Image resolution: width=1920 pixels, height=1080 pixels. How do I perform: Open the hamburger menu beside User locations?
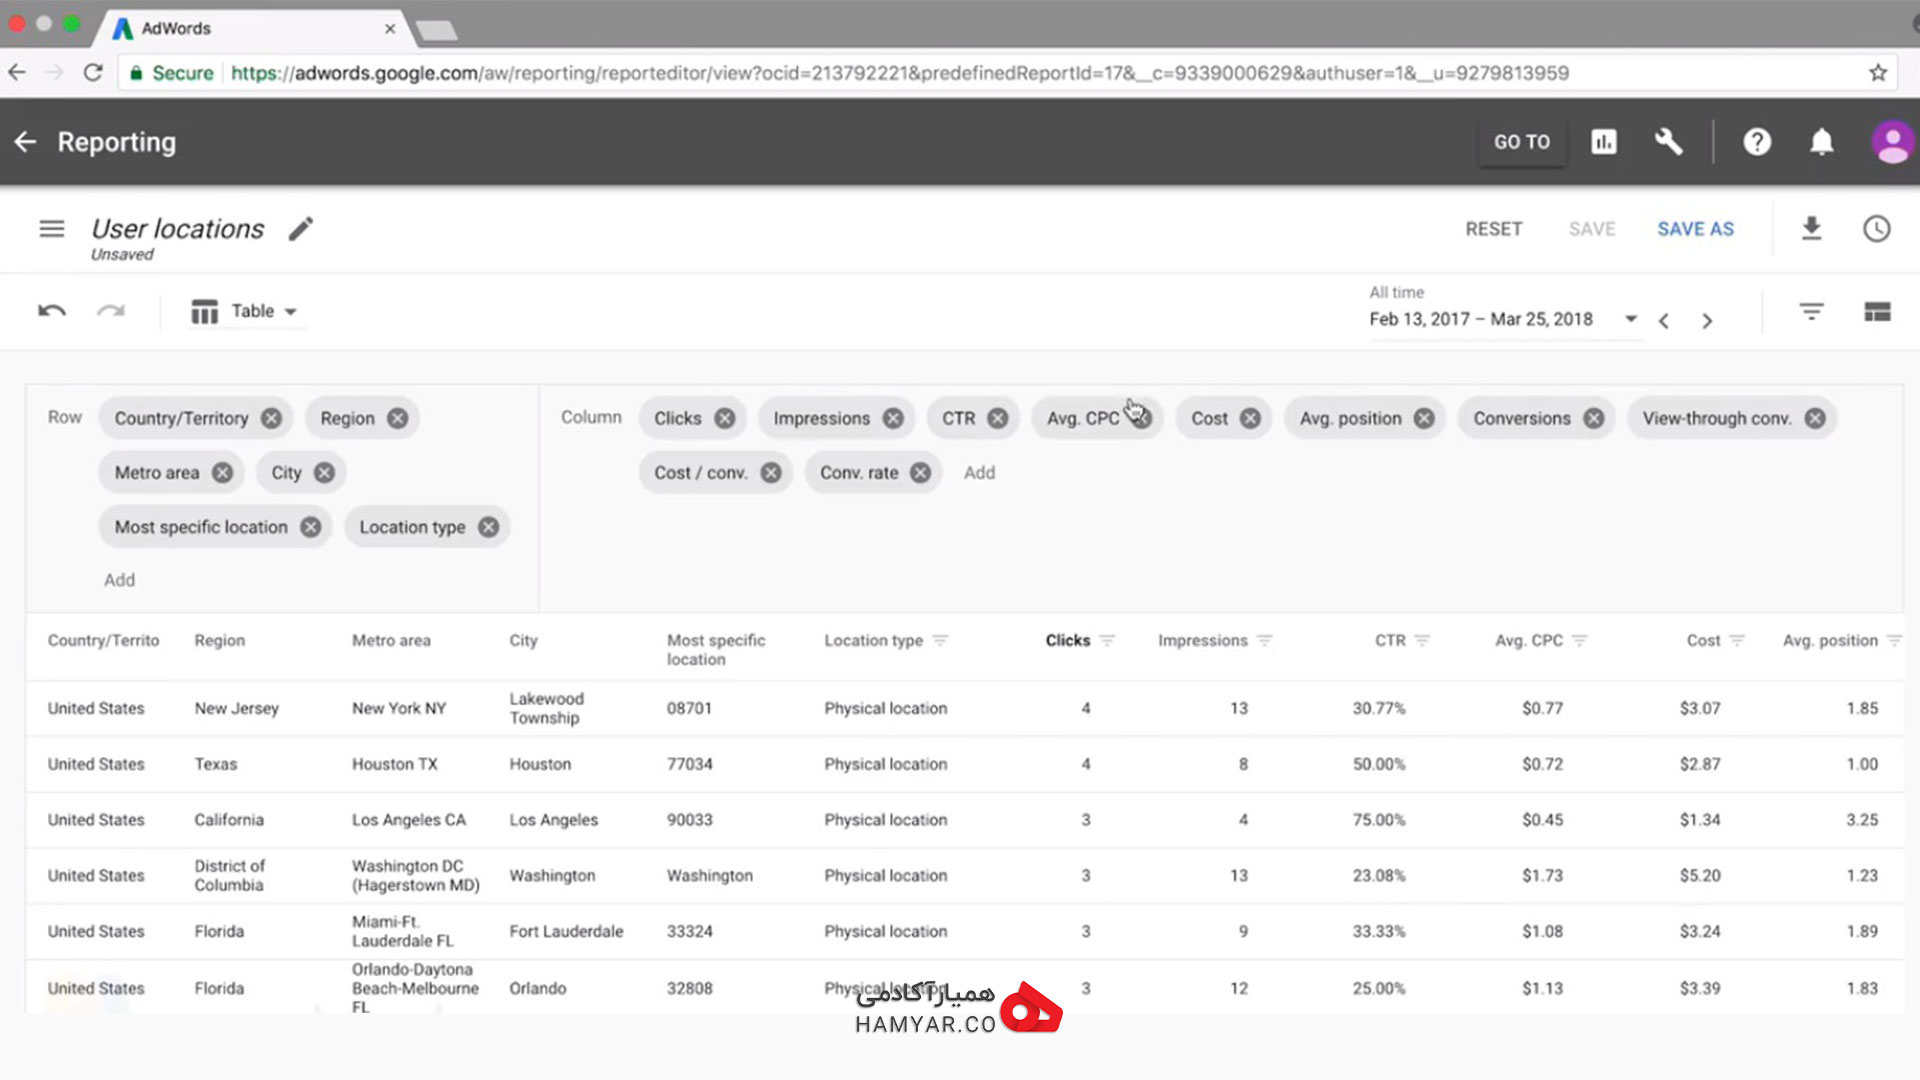(52, 229)
